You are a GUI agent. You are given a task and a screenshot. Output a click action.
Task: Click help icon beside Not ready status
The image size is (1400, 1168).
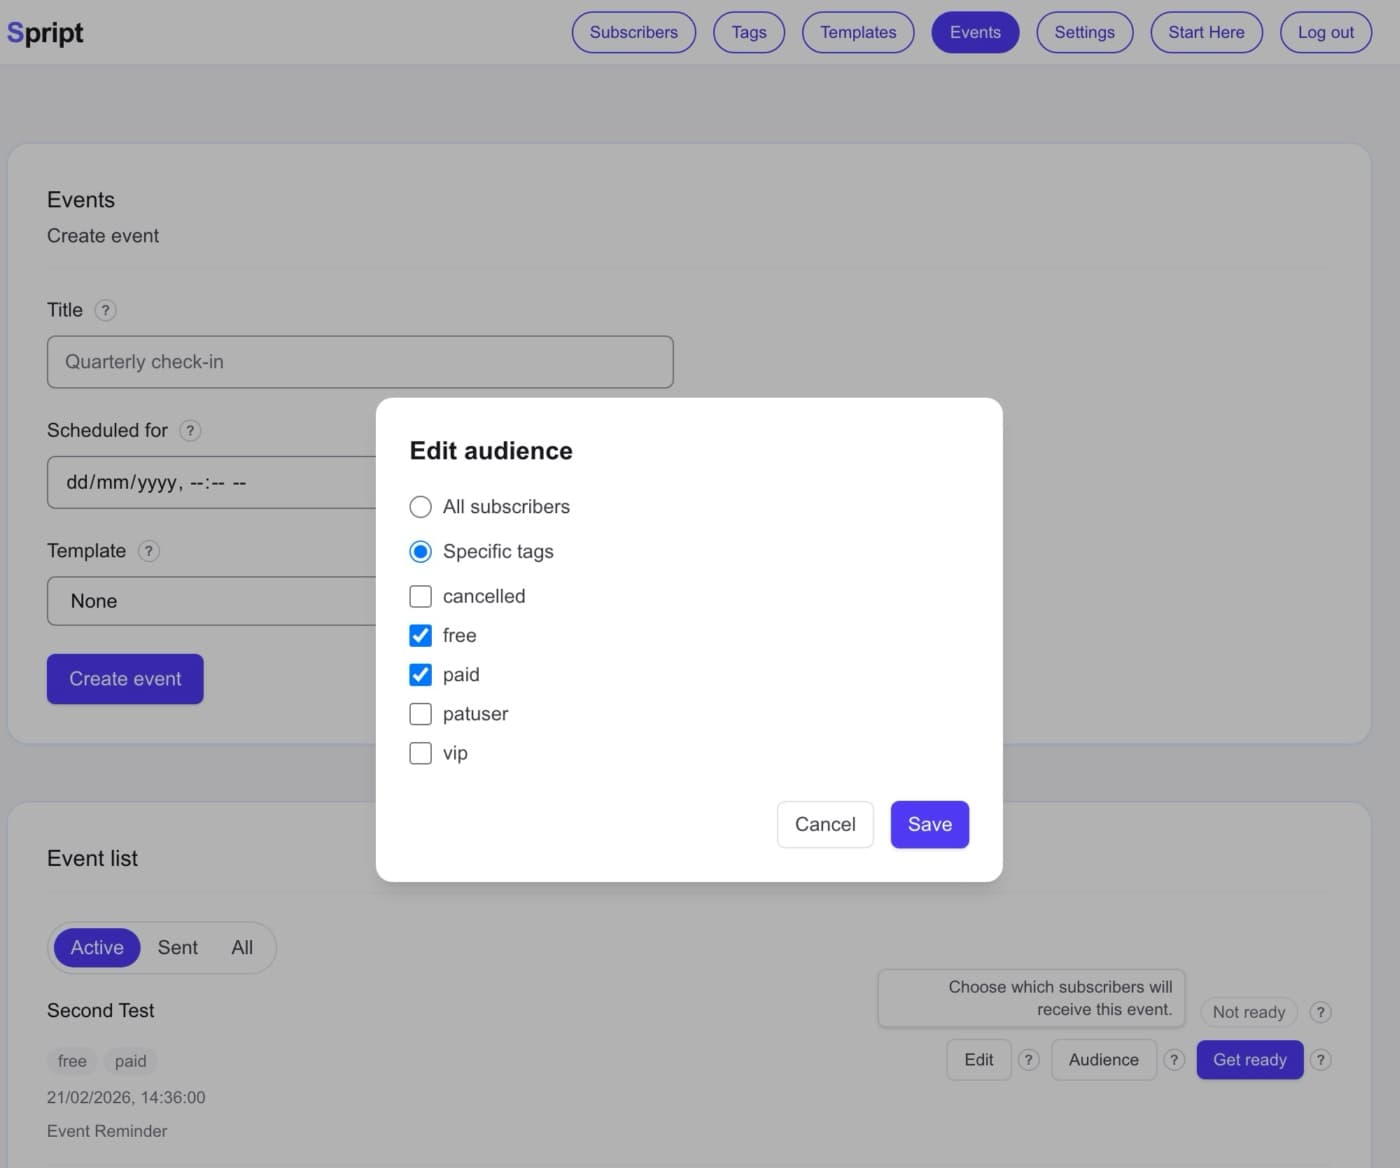(x=1320, y=1012)
